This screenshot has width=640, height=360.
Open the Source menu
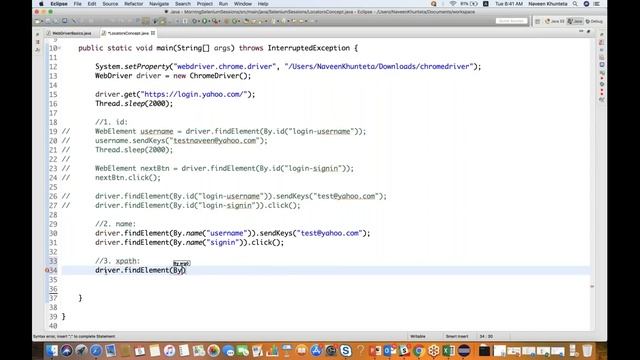[x=110, y=4]
